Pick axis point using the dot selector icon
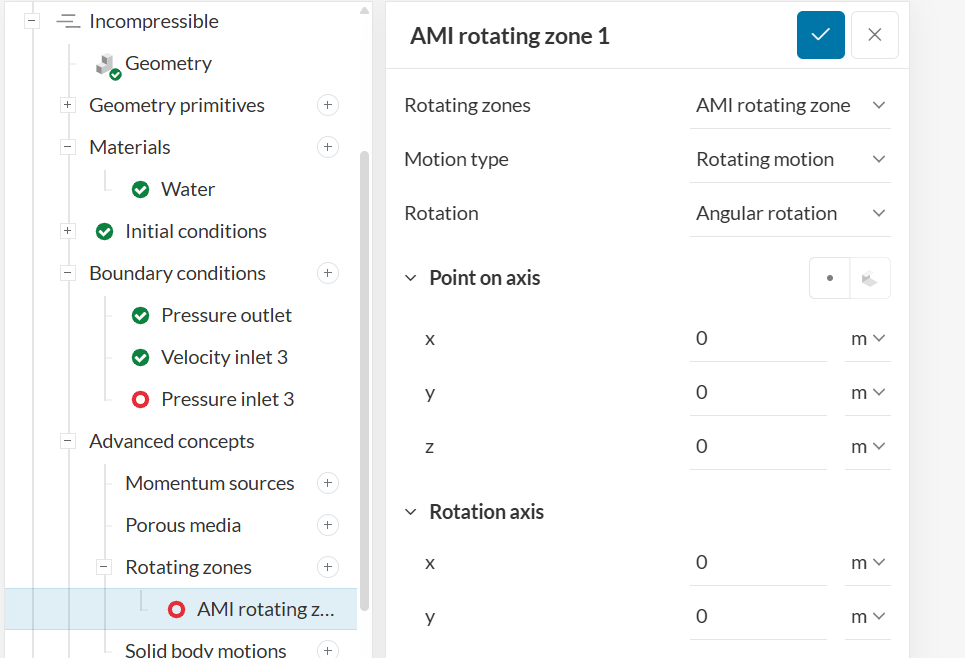Image resolution: width=965 pixels, height=658 pixels. 830,279
